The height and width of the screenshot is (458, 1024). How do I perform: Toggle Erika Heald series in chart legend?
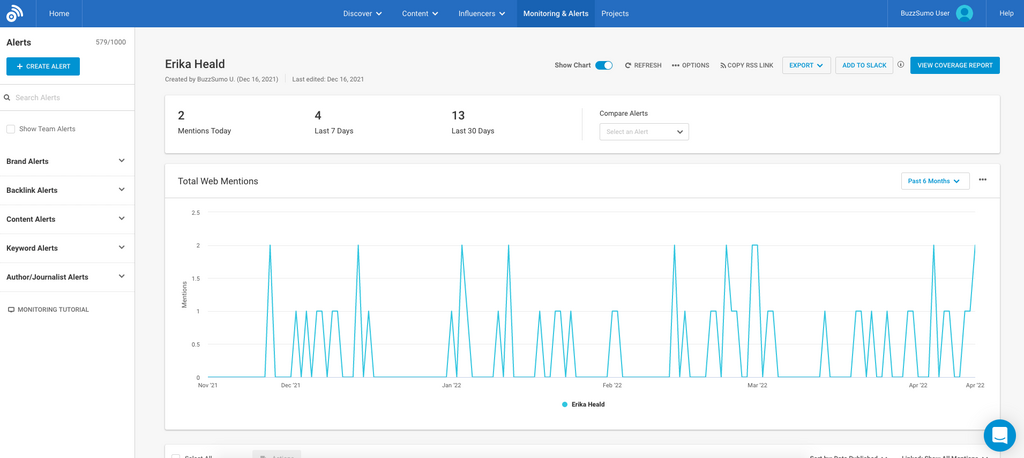tap(583, 404)
